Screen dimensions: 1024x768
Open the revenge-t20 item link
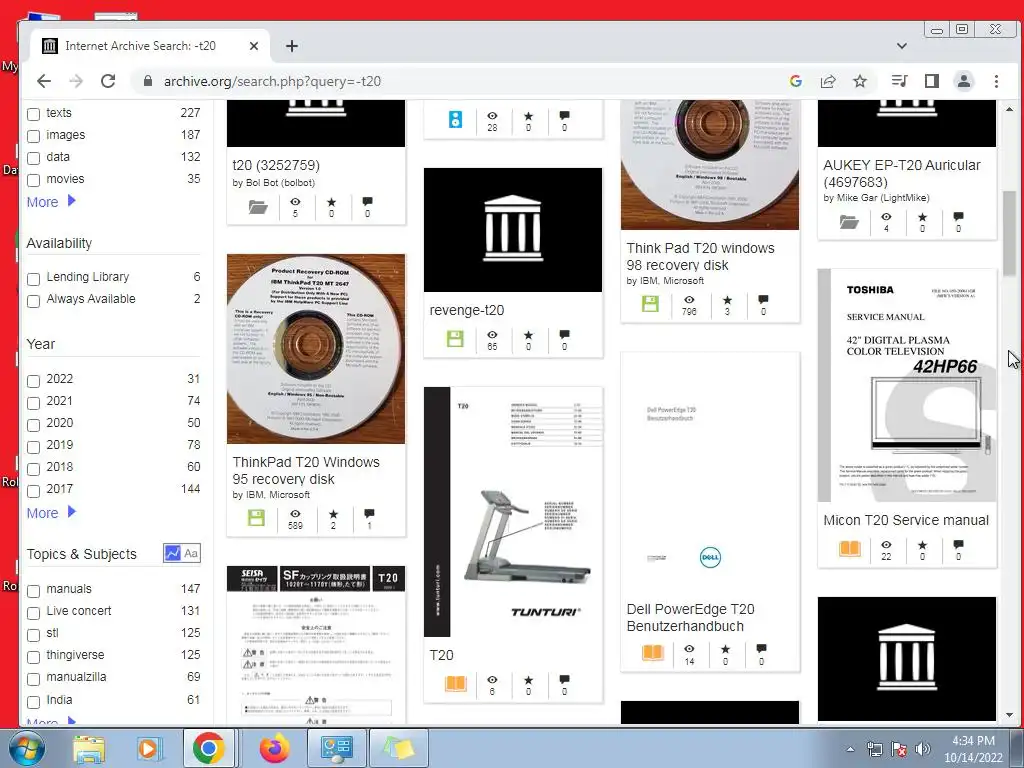(x=466, y=310)
